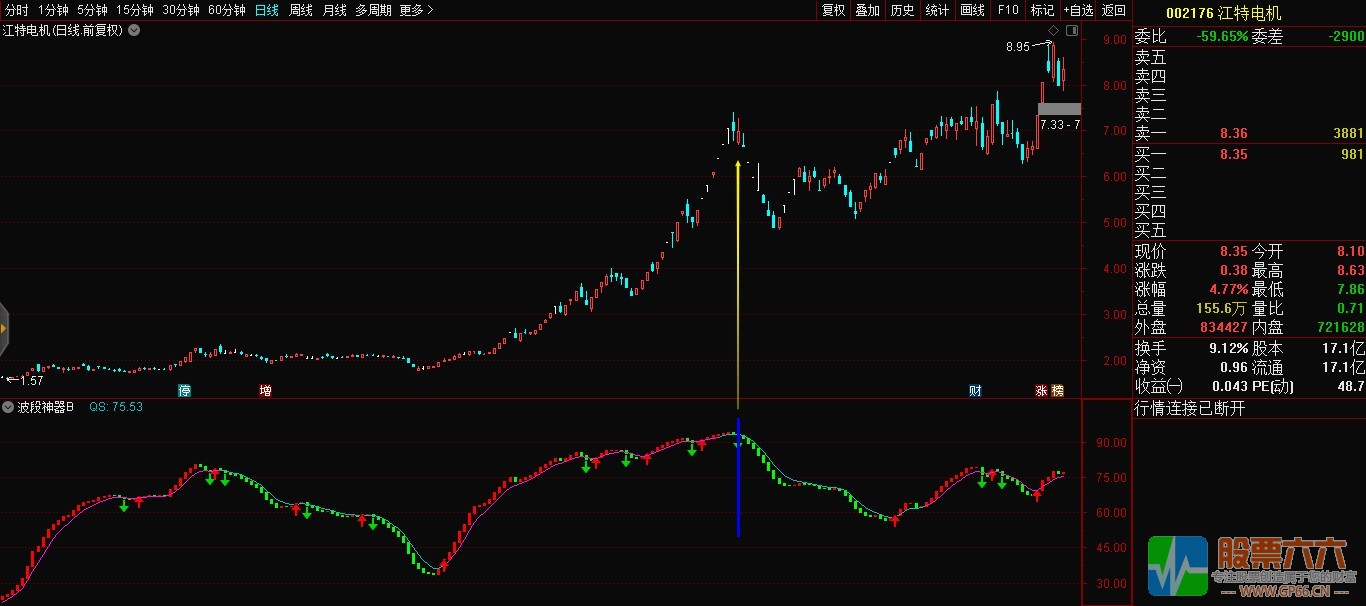Image resolution: width=1366 pixels, height=606 pixels.
Task: Click the left edge panel expand handle
Action: (x=4, y=327)
